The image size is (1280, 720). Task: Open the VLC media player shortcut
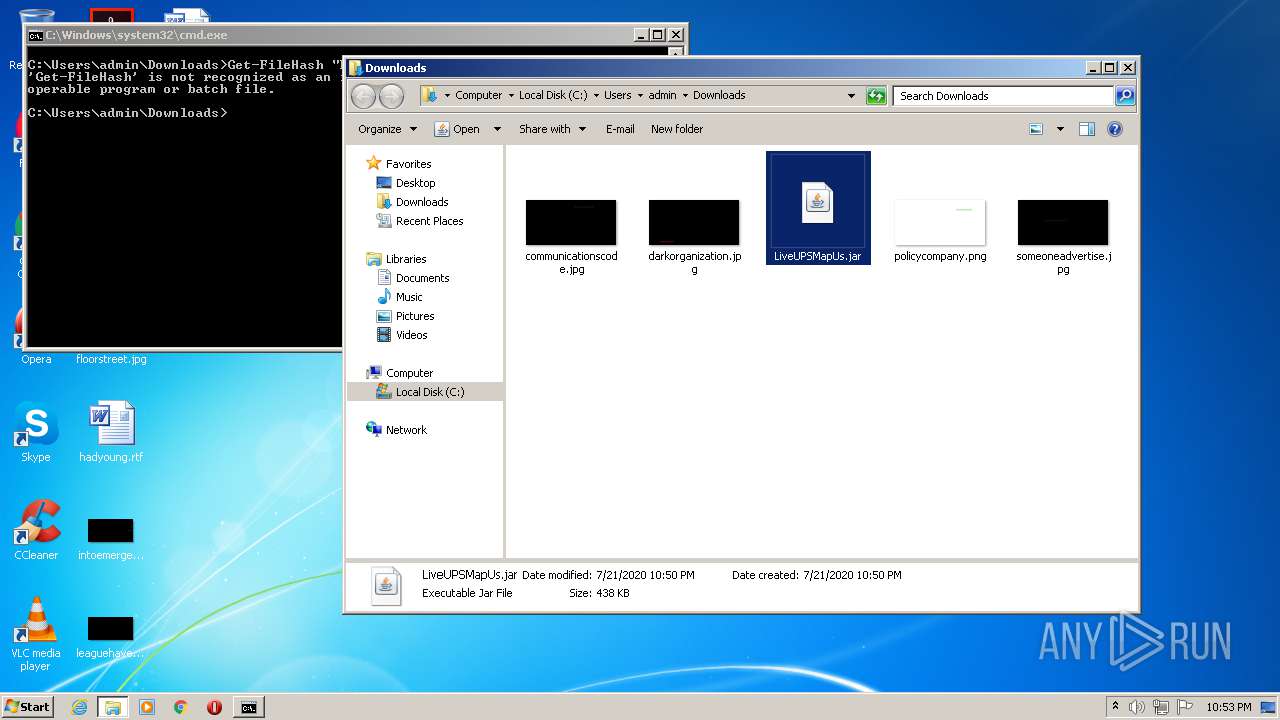[36, 634]
